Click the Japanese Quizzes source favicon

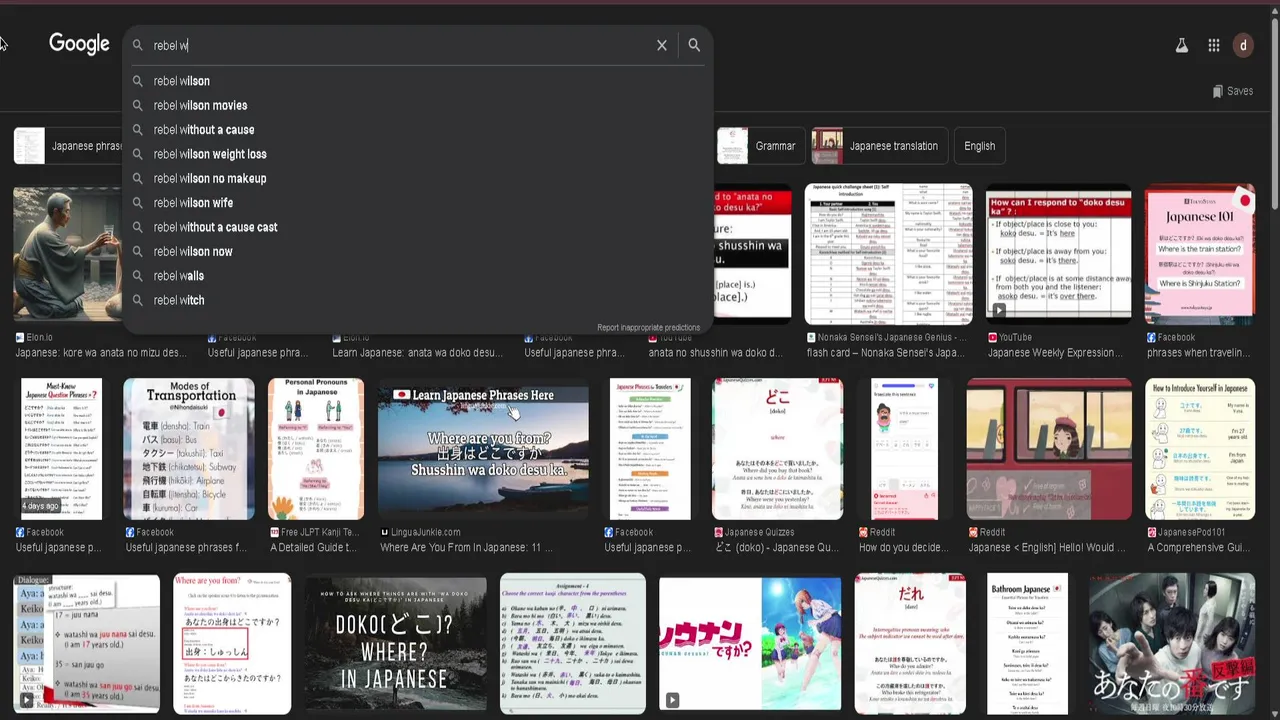point(719,533)
